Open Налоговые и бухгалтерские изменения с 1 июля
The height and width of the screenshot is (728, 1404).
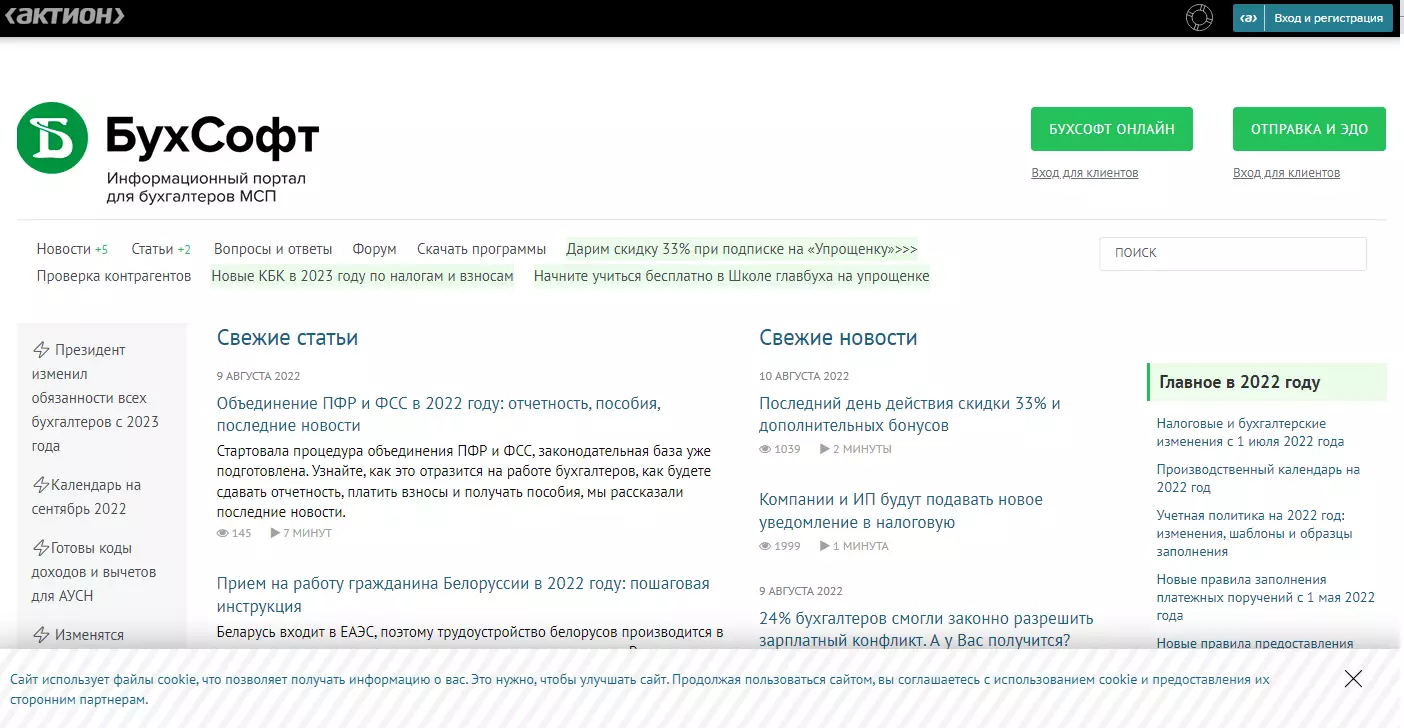(x=1250, y=432)
